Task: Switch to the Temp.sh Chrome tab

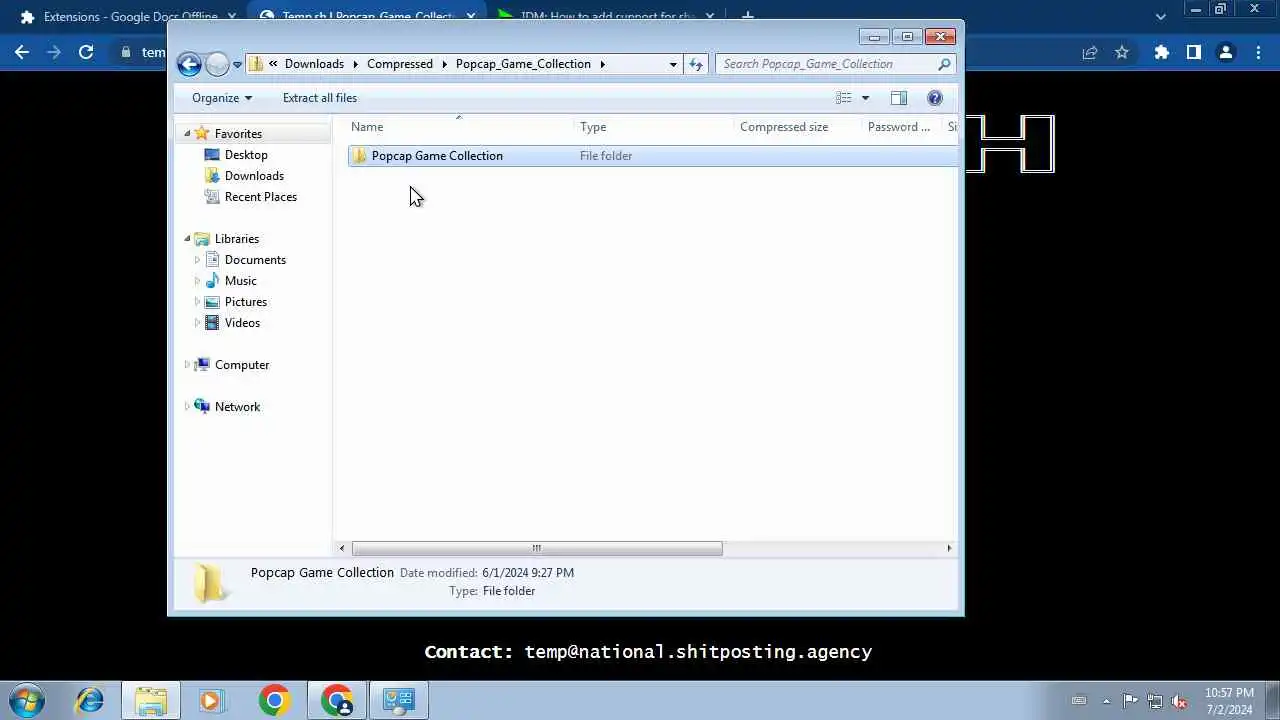Action: point(368,17)
